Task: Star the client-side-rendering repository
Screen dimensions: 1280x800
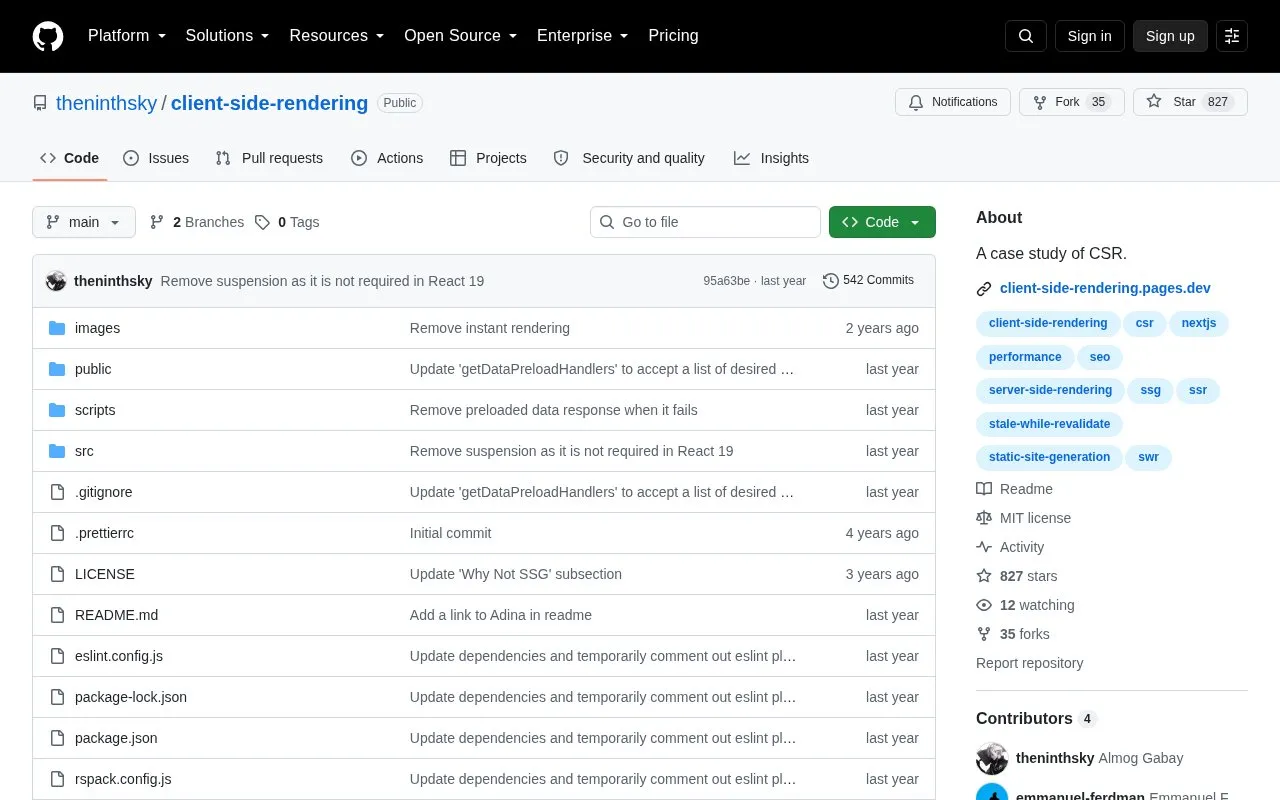Action: tap(1190, 102)
